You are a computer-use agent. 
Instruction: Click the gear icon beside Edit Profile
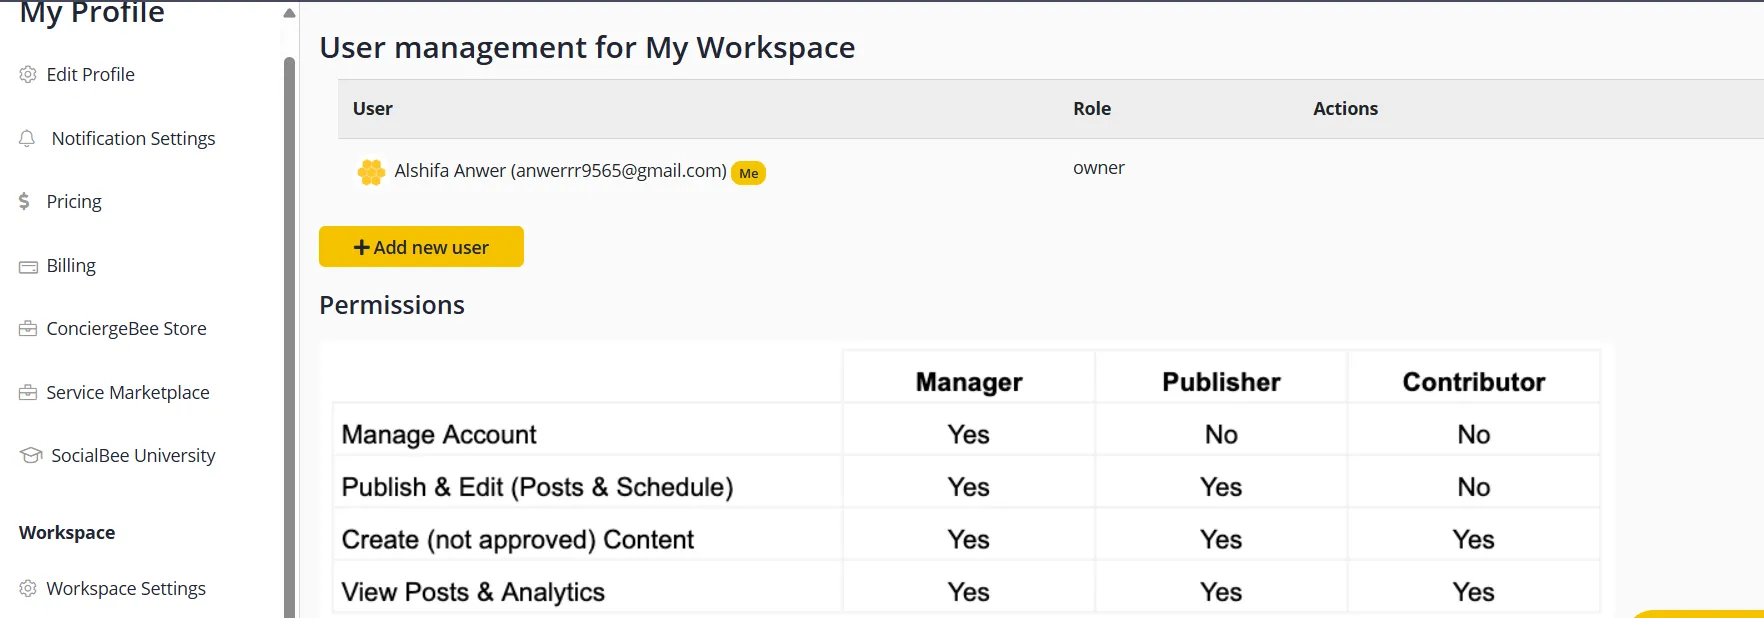click(28, 75)
